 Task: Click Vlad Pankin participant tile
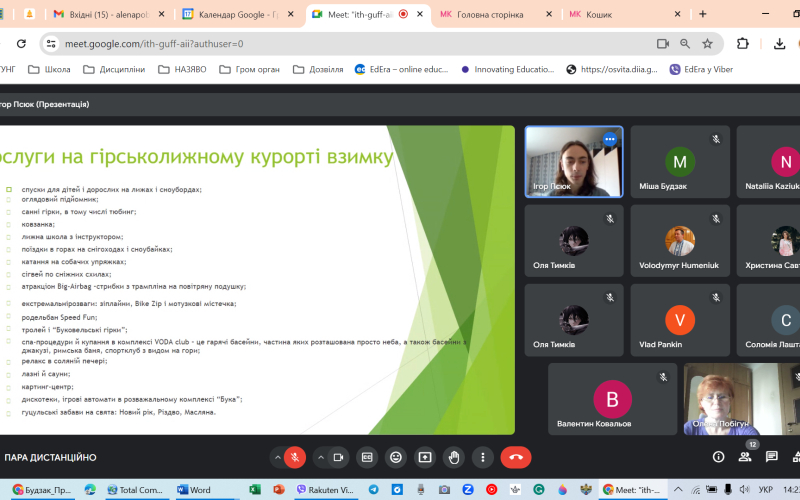680,320
